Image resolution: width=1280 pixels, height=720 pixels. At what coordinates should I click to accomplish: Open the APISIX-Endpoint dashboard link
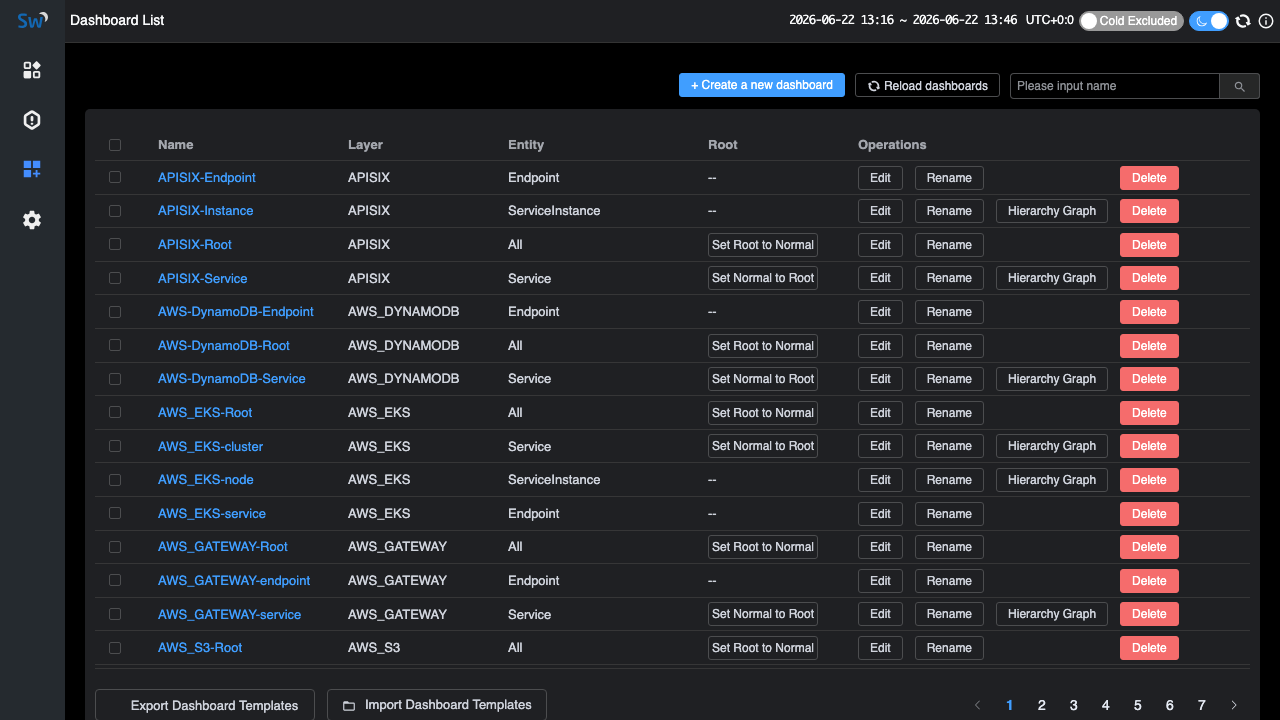207,178
